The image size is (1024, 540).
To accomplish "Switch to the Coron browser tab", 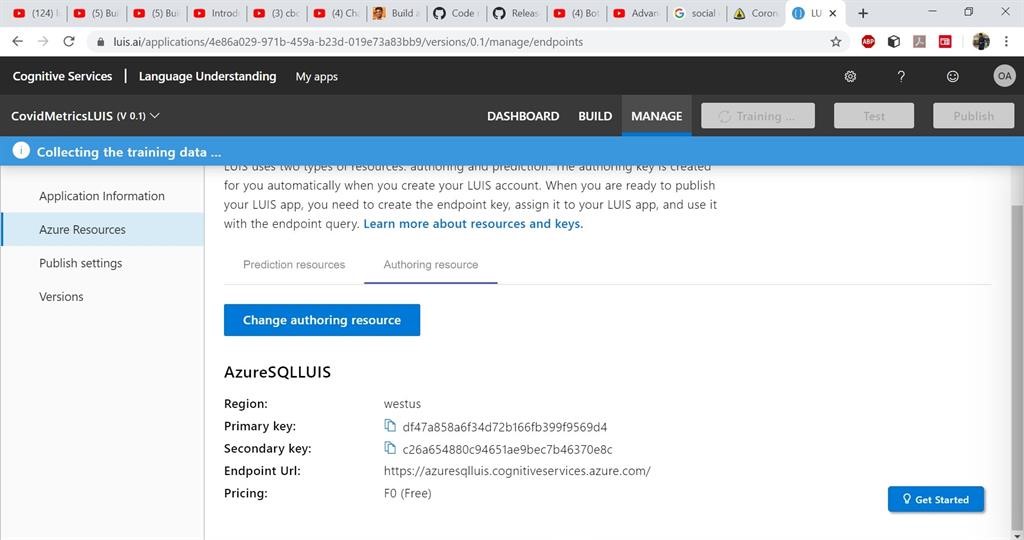I will pos(756,13).
